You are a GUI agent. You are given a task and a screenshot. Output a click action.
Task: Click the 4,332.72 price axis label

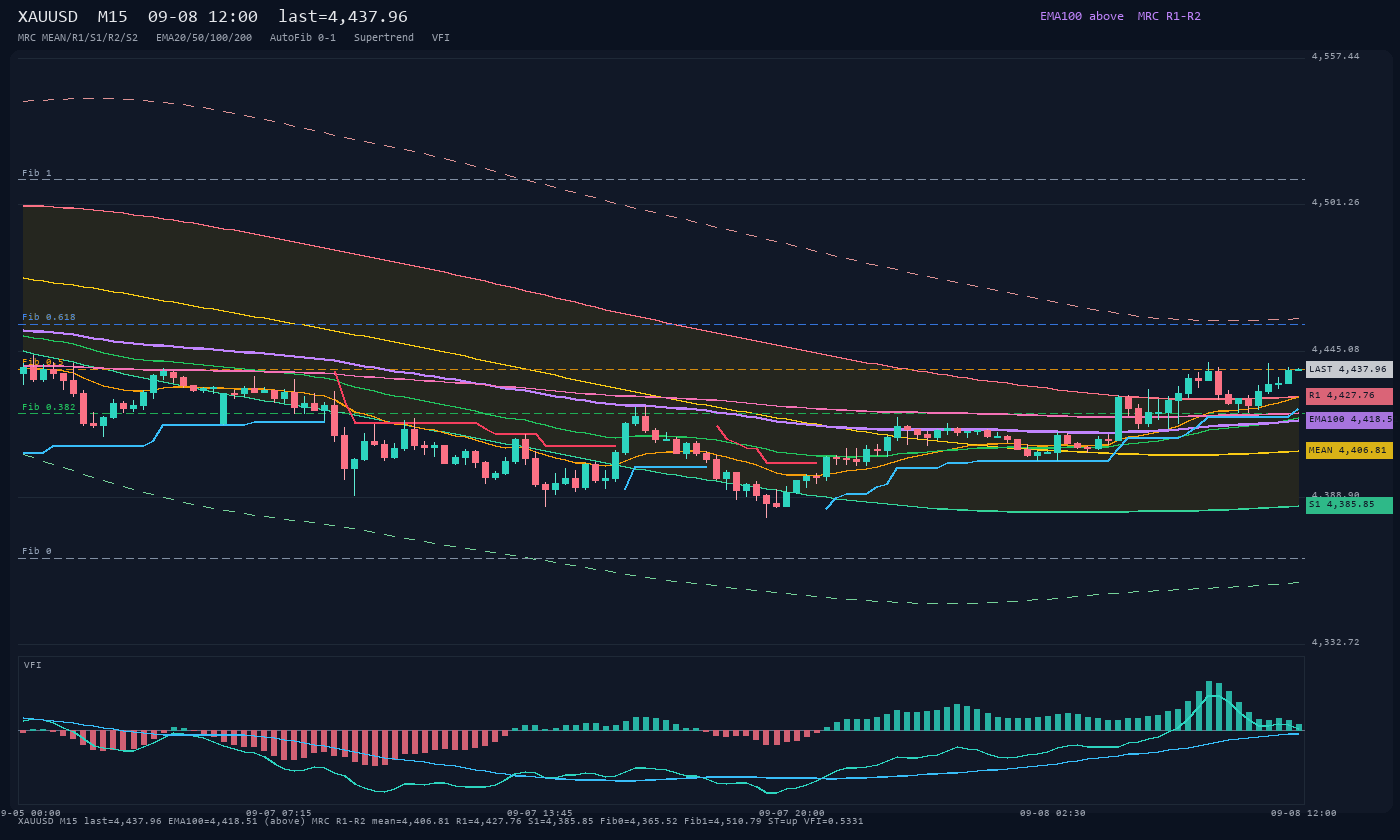pyautogui.click(x=1336, y=642)
